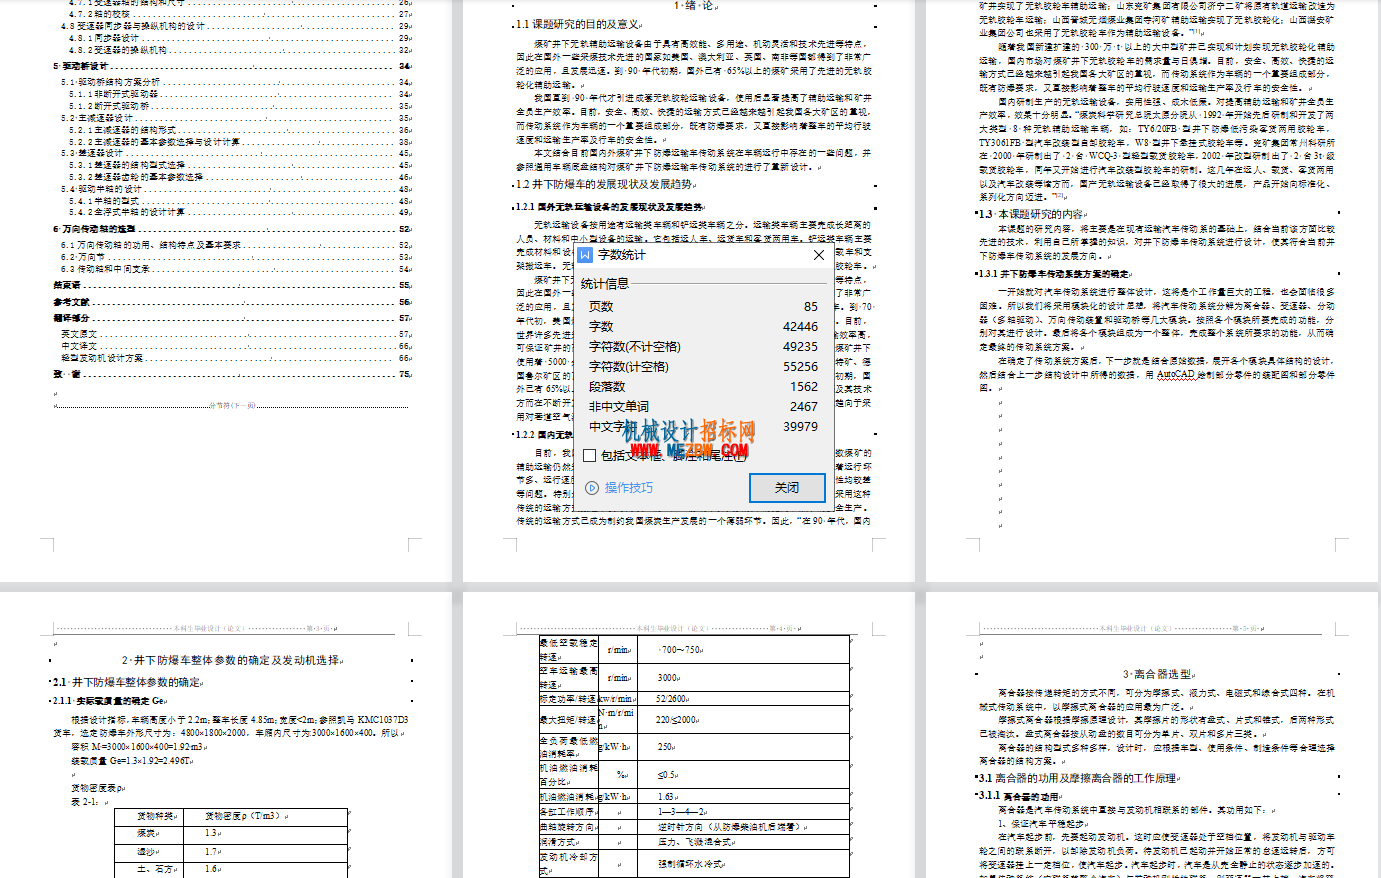Click the 段落数 value 1562

(804, 387)
